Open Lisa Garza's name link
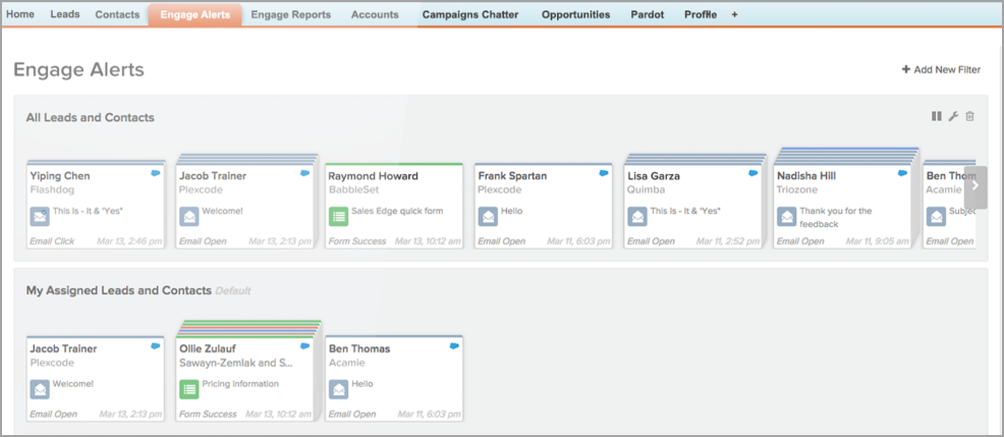 654,176
